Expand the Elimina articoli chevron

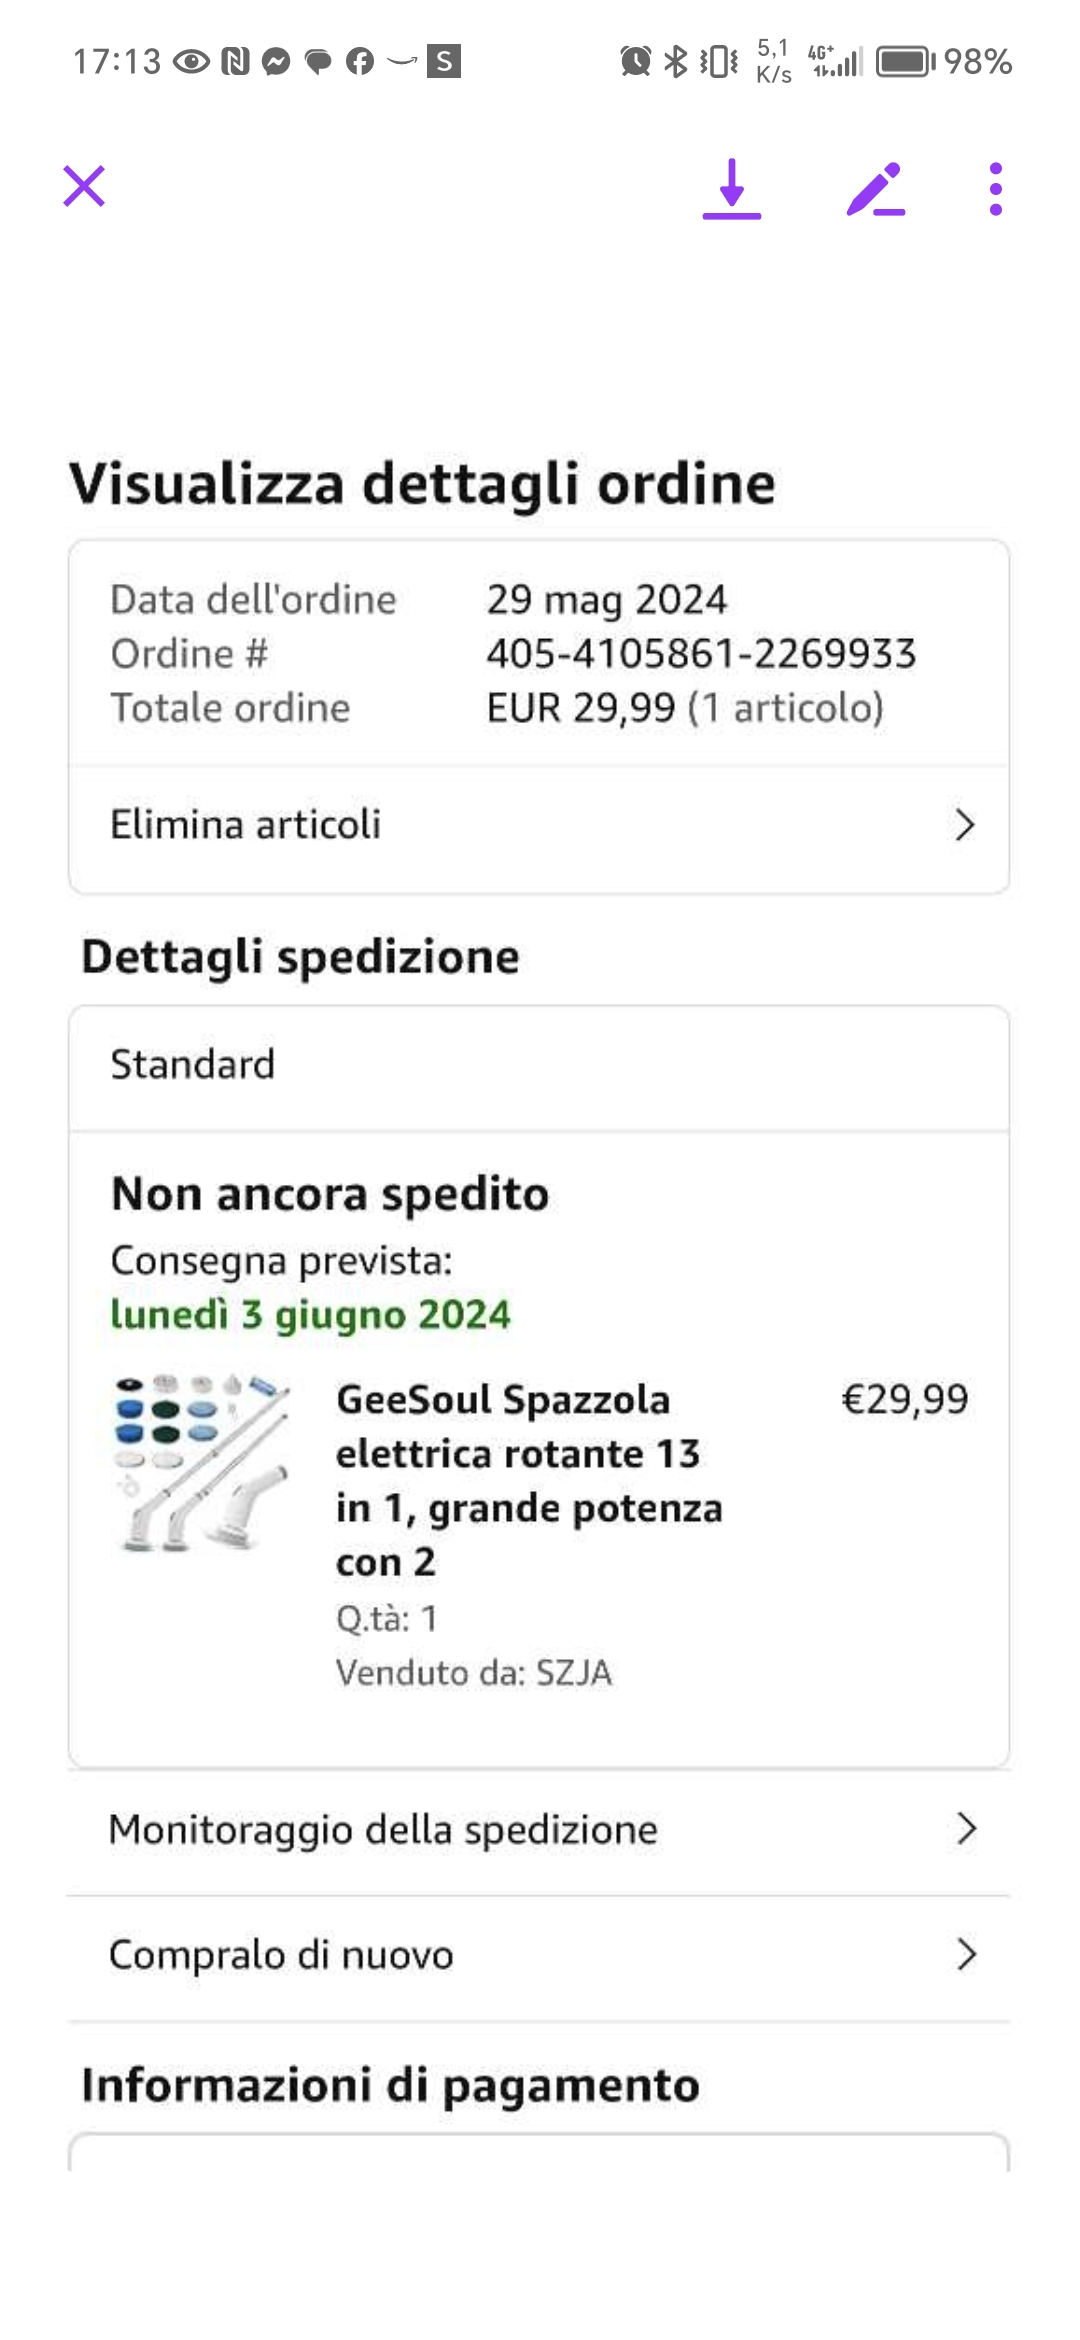coord(964,825)
